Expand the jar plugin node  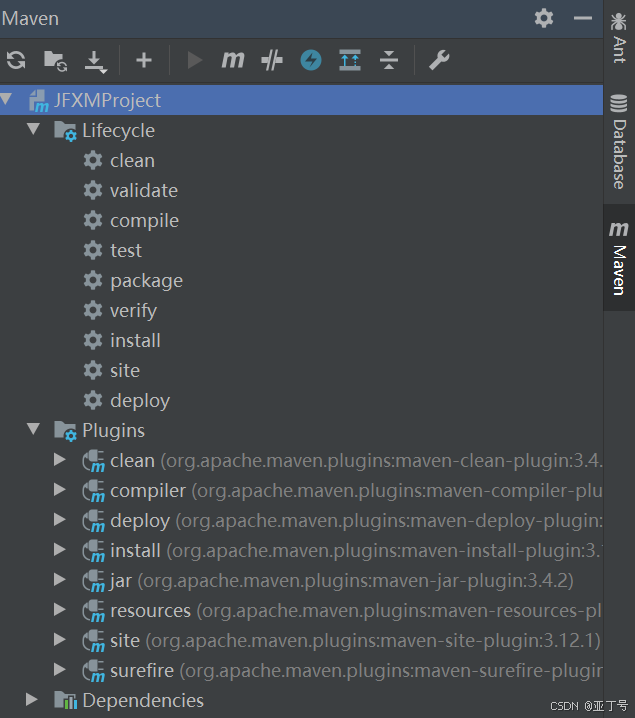pyautogui.click(x=60, y=579)
